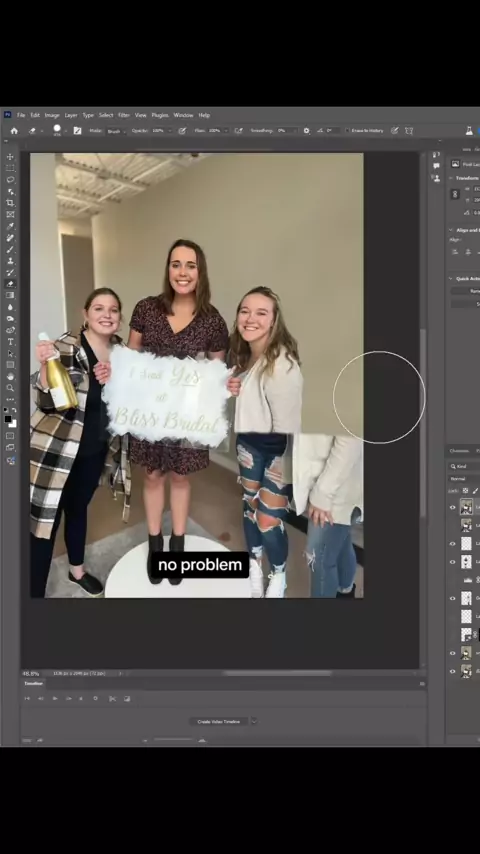This screenshot has width=480, height=854.
Task: Toggle lock transparent pixels
Action: [x=465, y=491]
